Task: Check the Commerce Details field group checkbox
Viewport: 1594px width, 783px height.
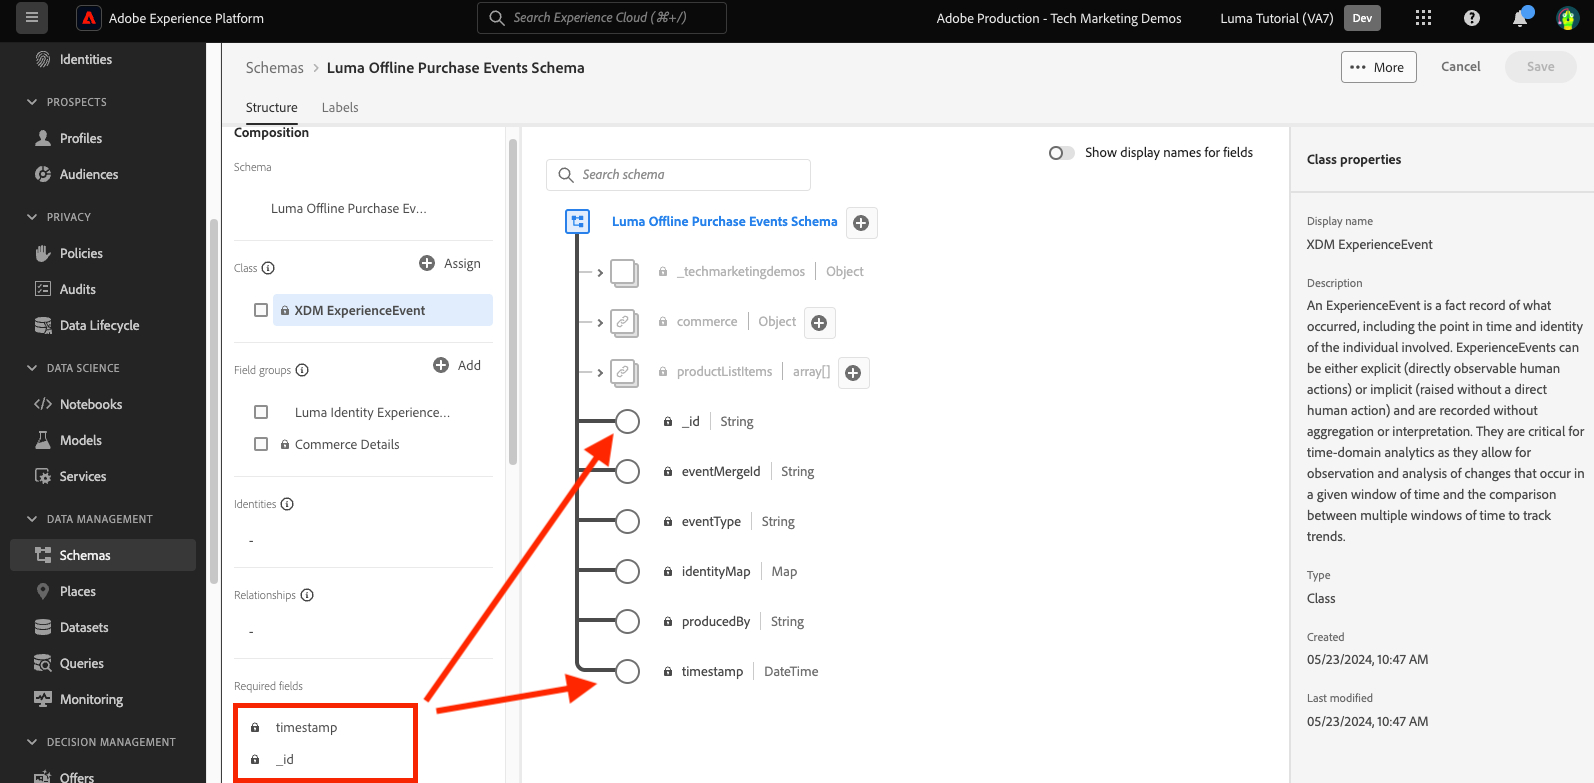Action: point(261,444)
